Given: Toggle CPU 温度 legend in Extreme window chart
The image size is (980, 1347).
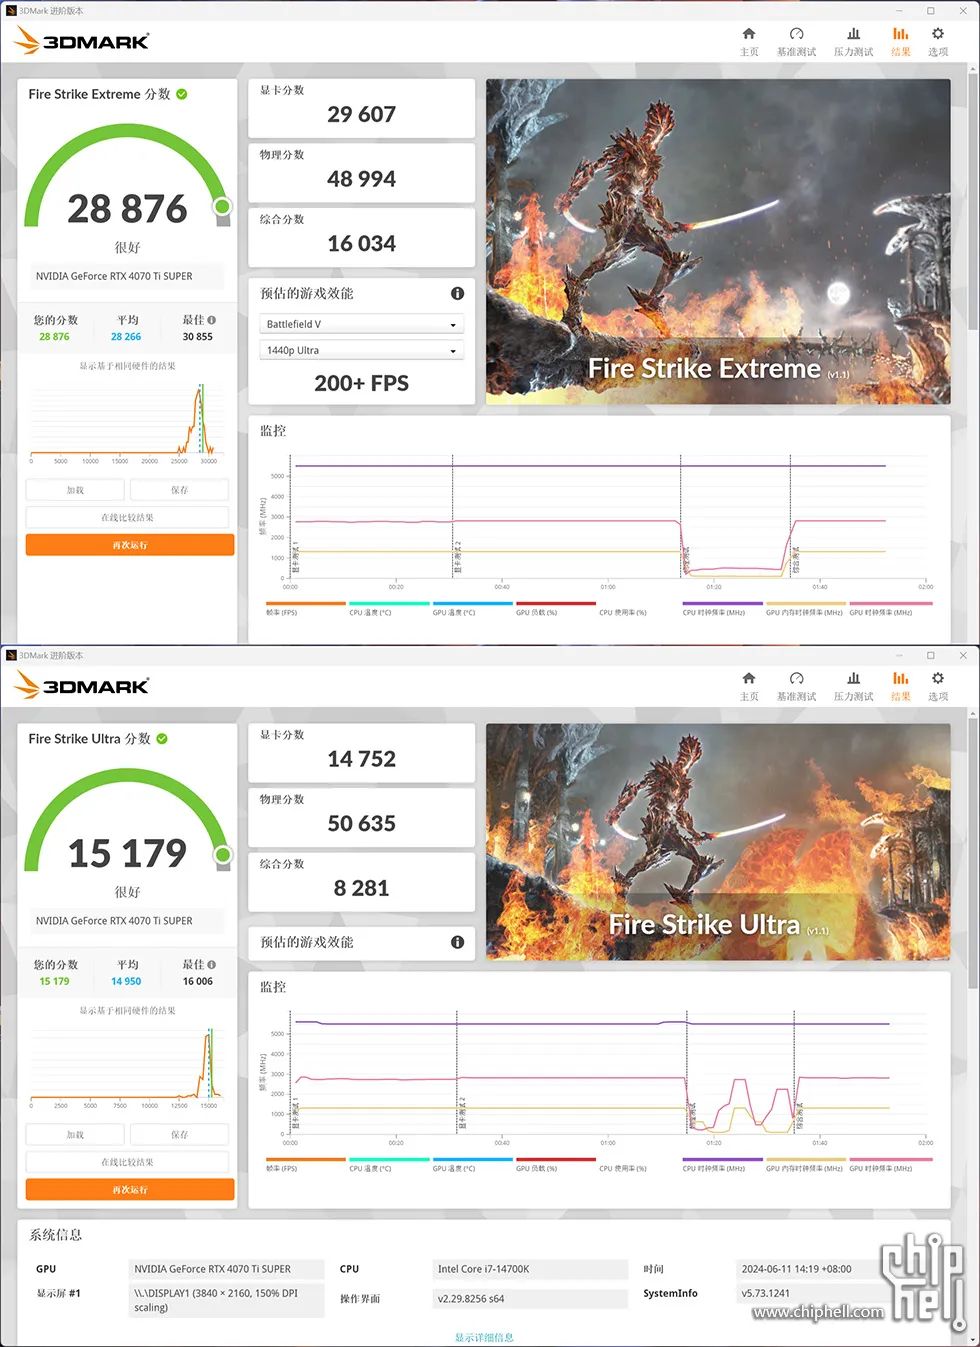Looking at the screenshot, I should (389, 608).
